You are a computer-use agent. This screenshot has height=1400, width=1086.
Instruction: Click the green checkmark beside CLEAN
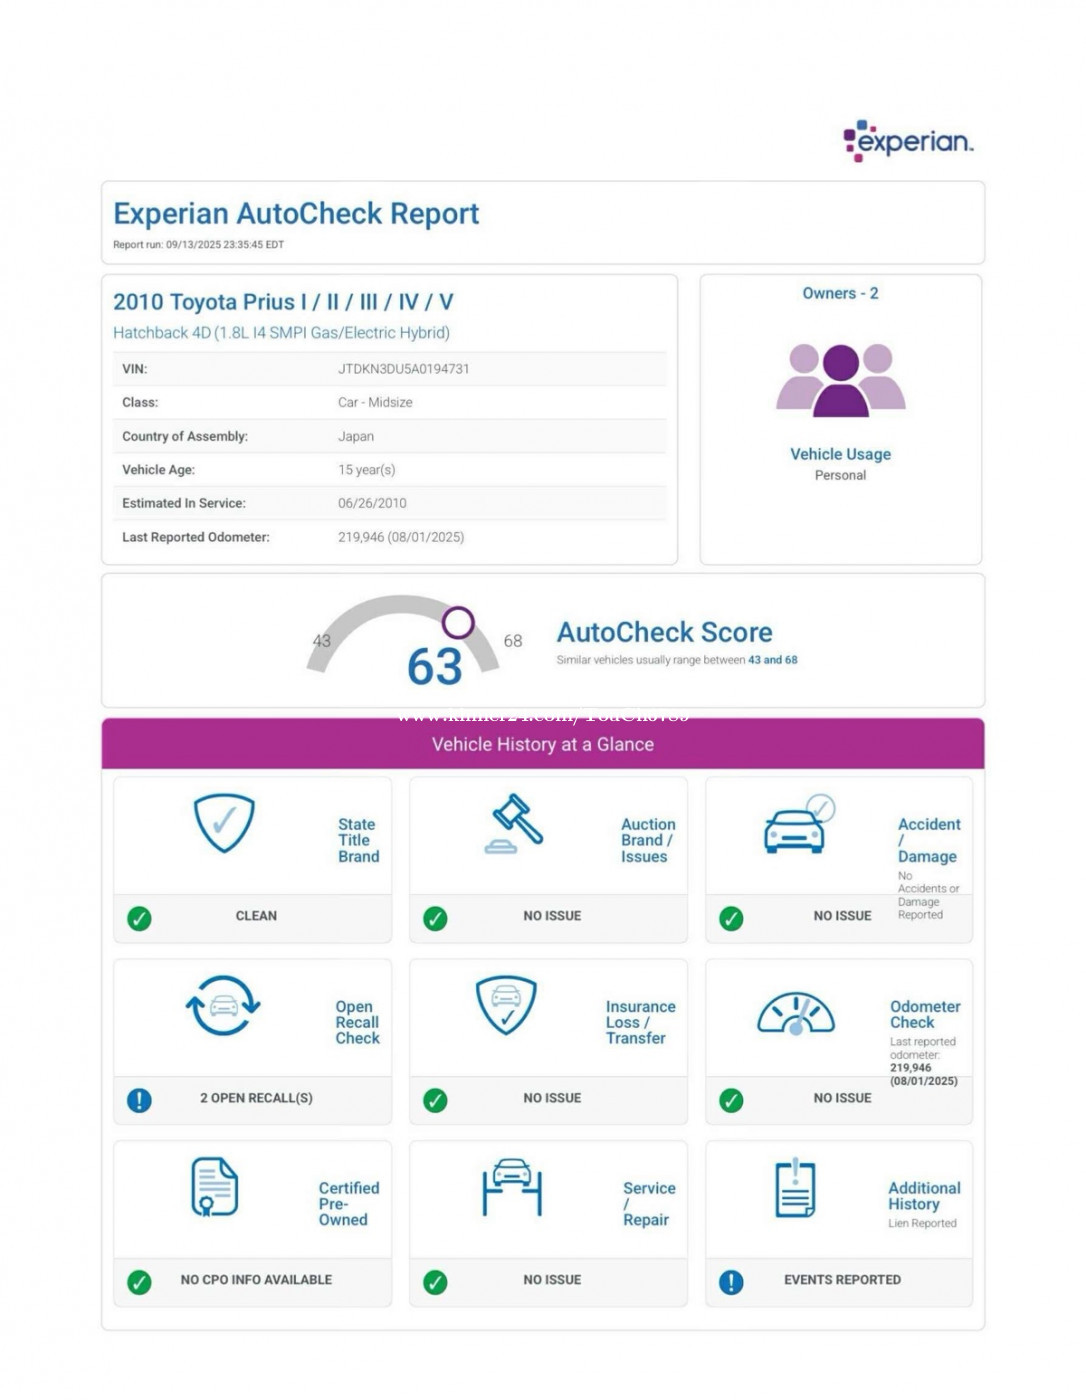[140, 918]
